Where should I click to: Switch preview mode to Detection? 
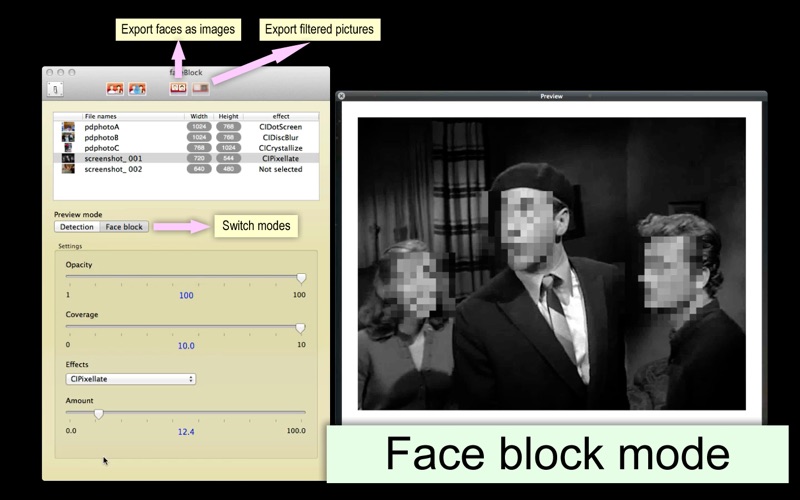coord(77,227)
